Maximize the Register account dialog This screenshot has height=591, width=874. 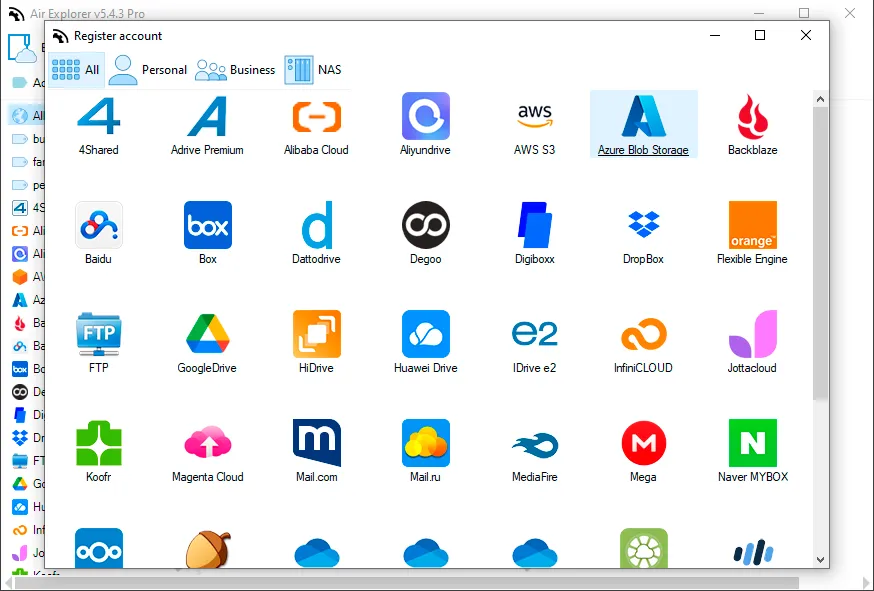(760, 35)
